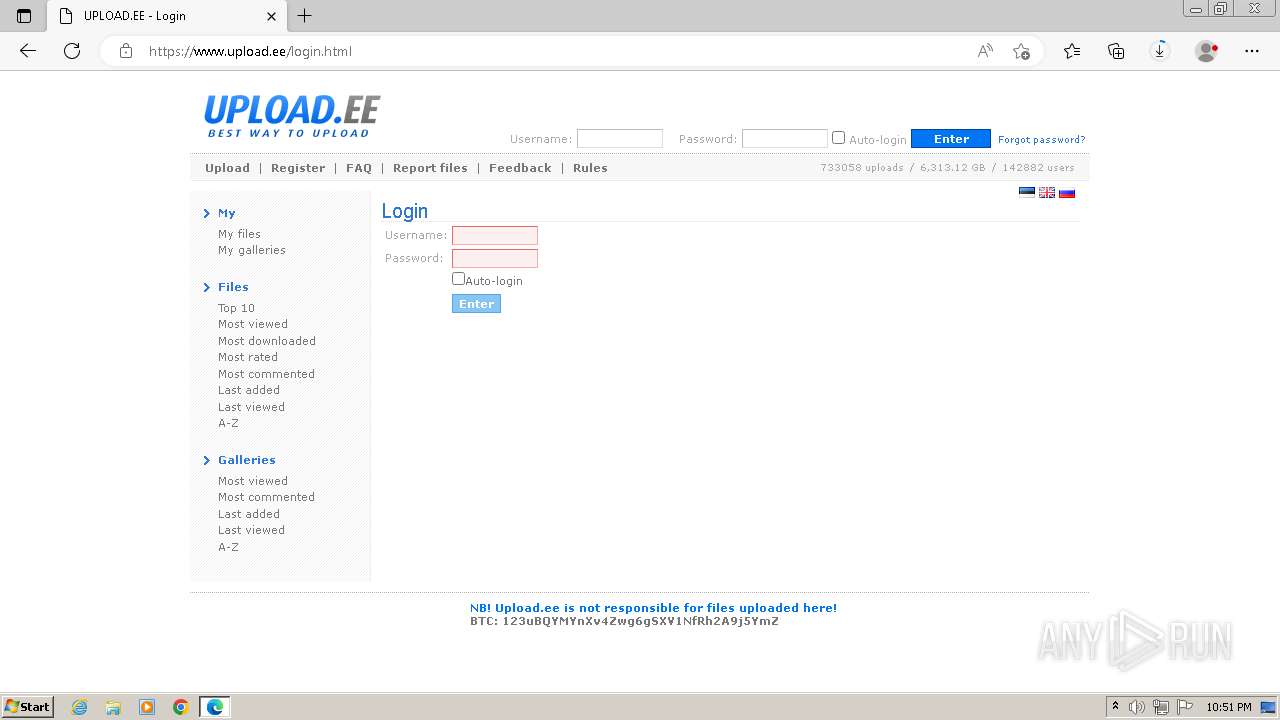
Task: Open Internet Explorer from the taskbar
Action: coord(80,707)
